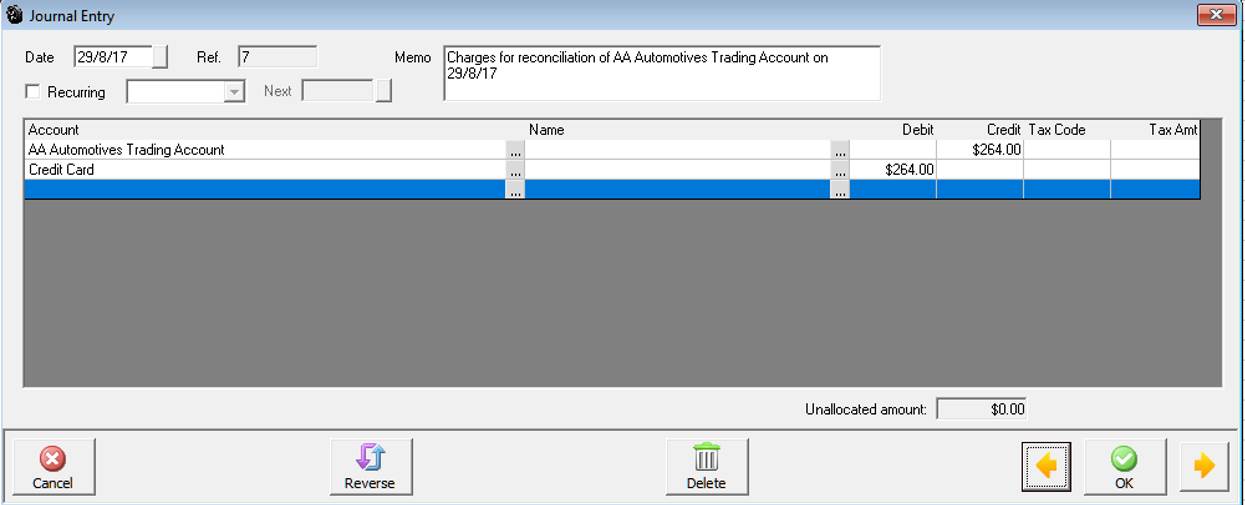The image size is (1245, 505).
Task: Click the Journal Entry title bar app icon
Action: [x=15, y=16]
